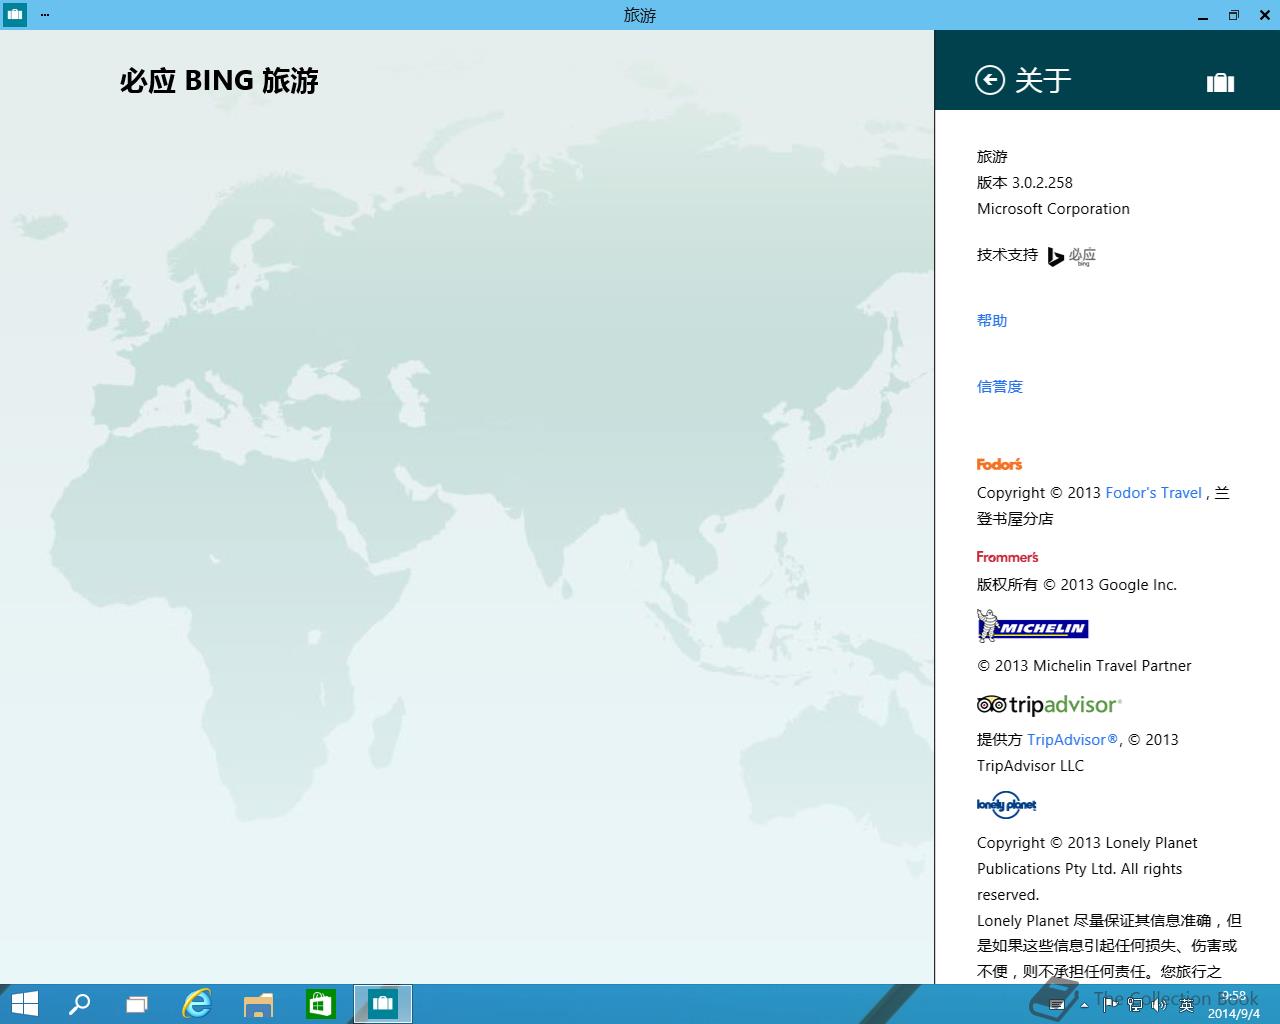The height and width of the screenshot is (1024, 1280).
Task: Open the Action Center flag icon
Action: [x=1110, y=1004]
